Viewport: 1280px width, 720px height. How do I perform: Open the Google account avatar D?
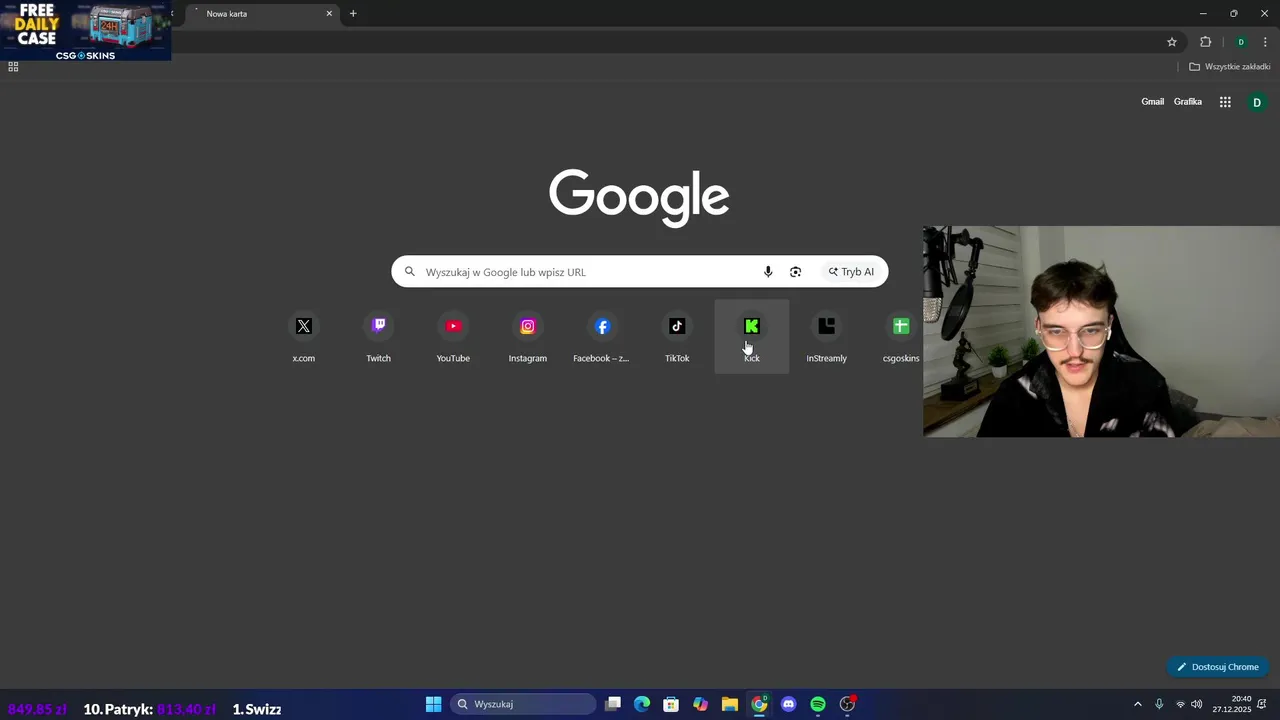1257,102
